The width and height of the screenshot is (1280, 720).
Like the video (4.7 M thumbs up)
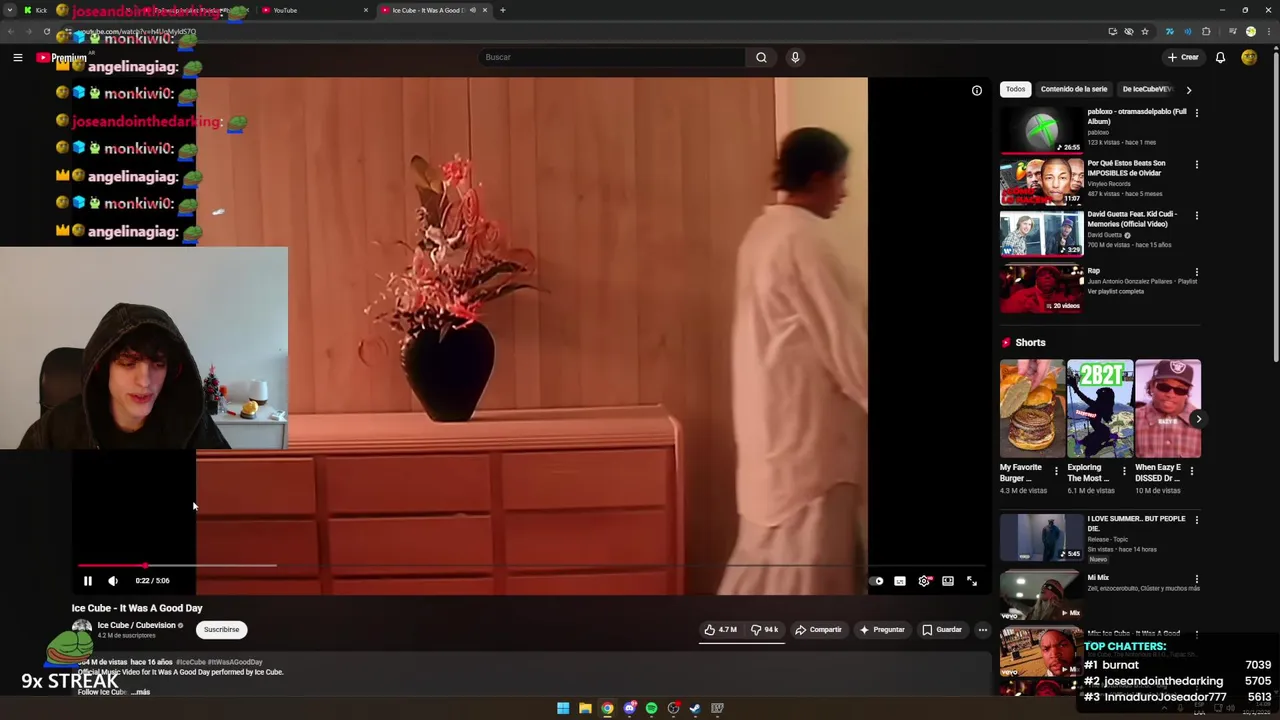pos(721,630)
